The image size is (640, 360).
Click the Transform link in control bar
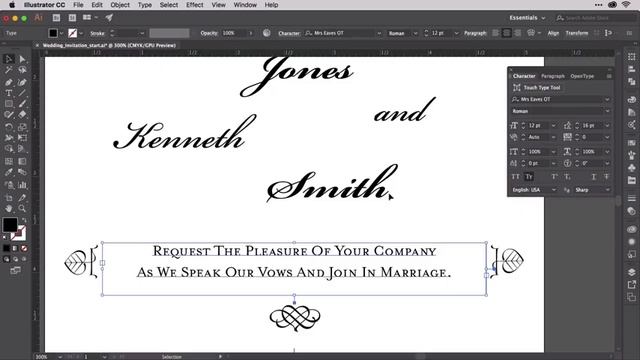pos(577,33)
